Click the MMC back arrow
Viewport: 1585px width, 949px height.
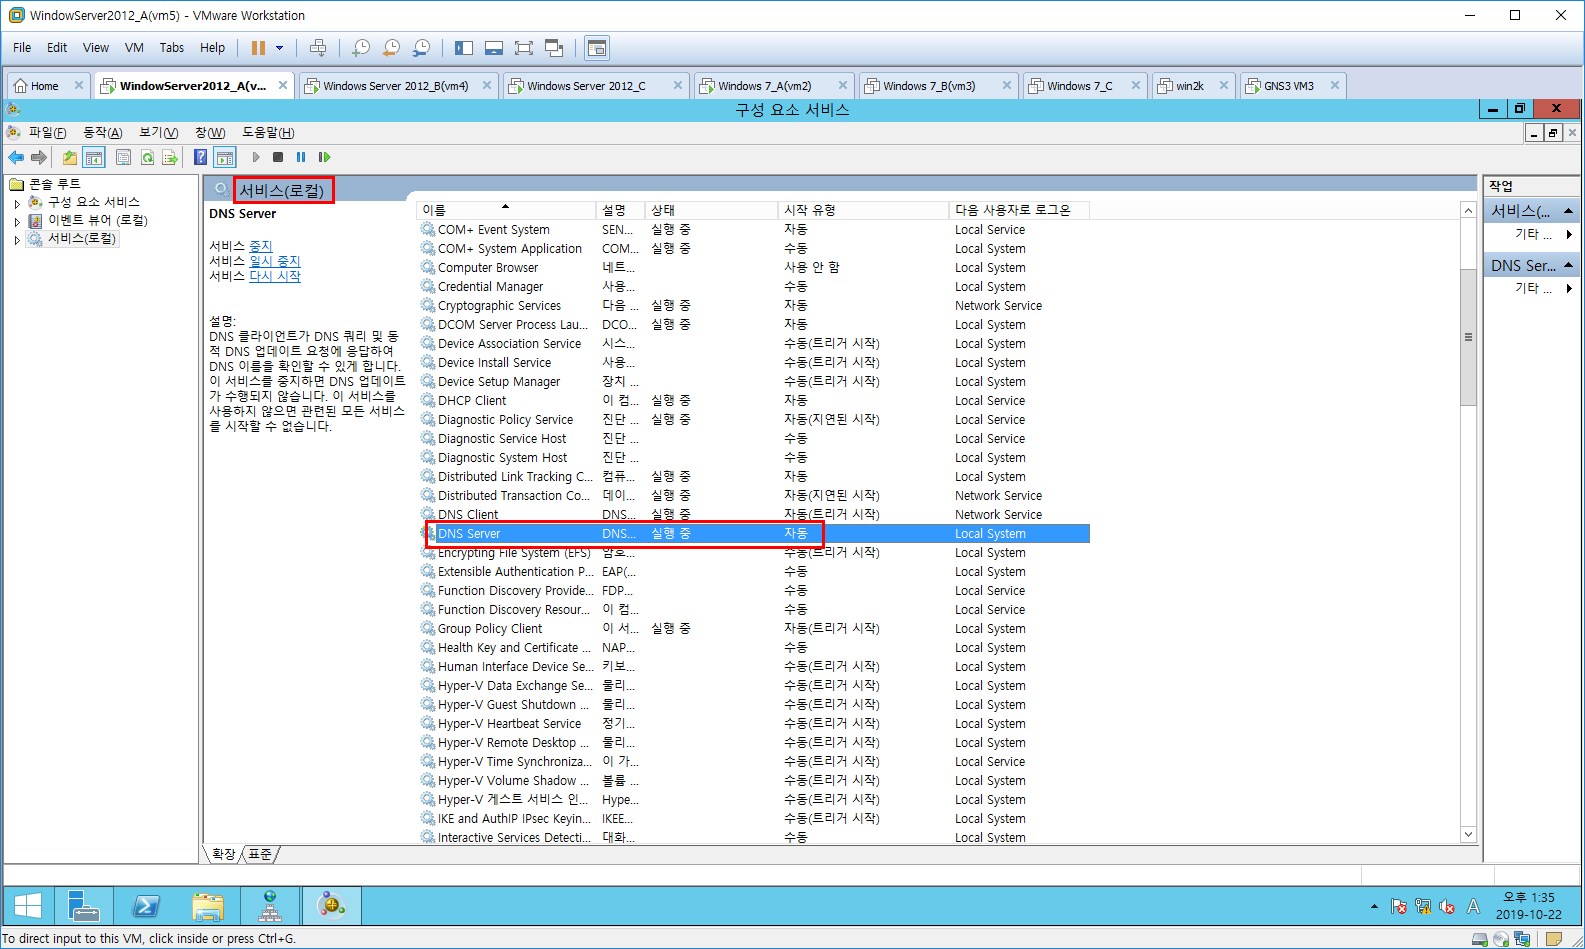[x=16, y=157]
